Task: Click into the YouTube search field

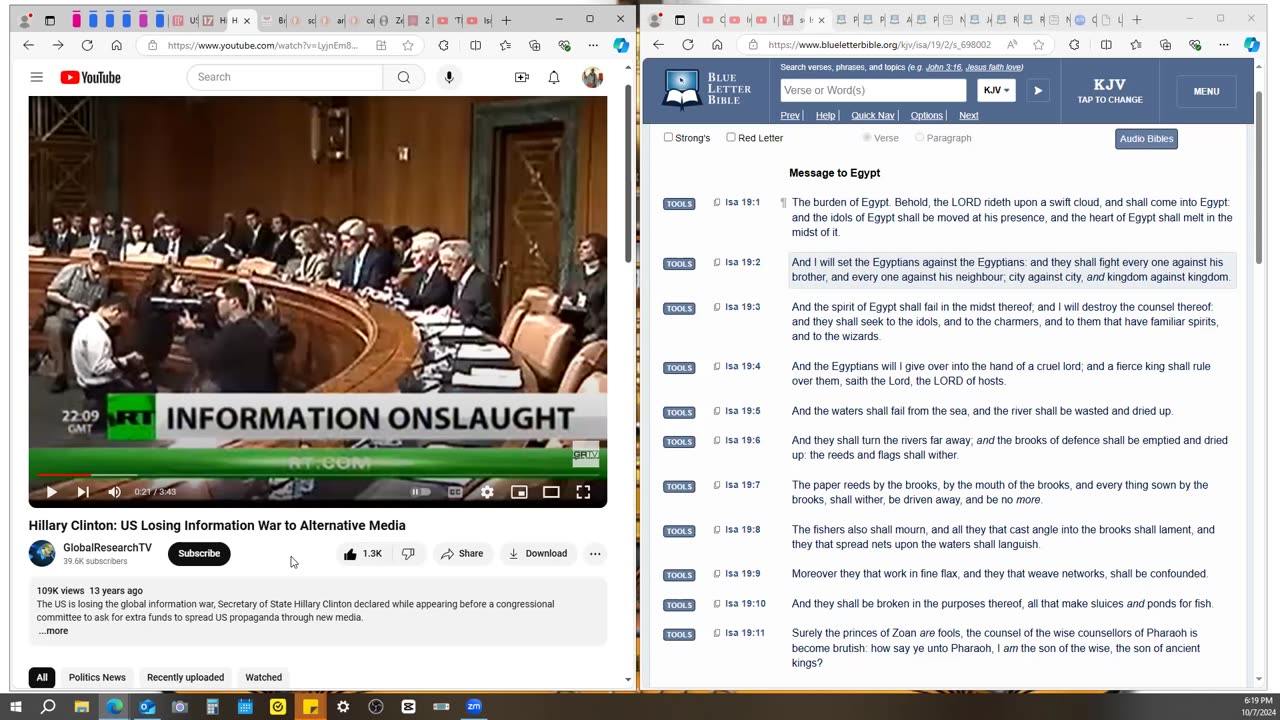Action: (285, 77)
